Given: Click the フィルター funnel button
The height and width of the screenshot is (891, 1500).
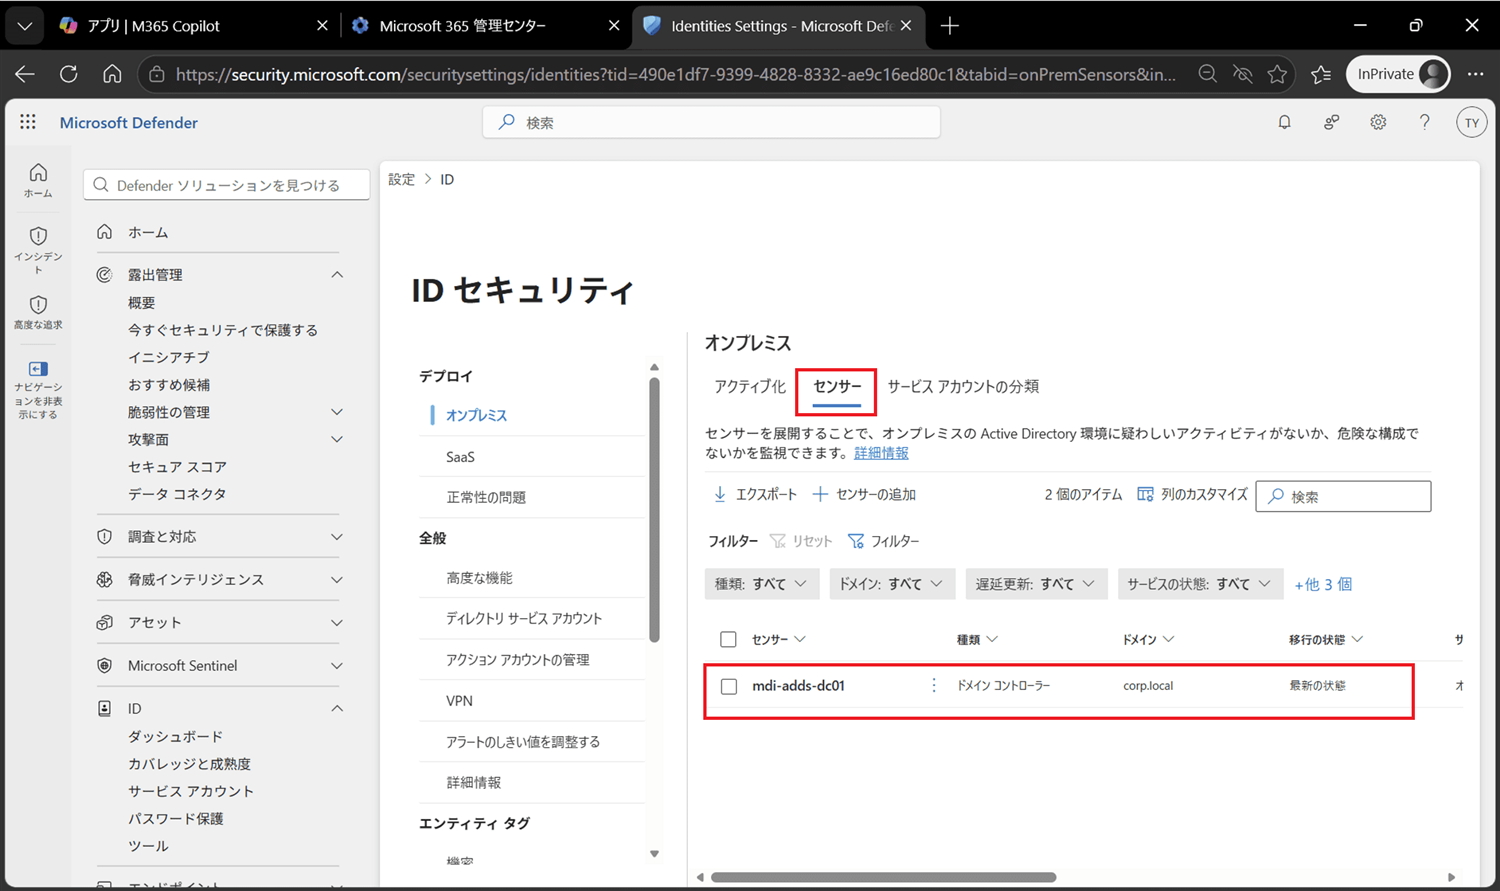Looking at the screenshot, I should [883, 541].
